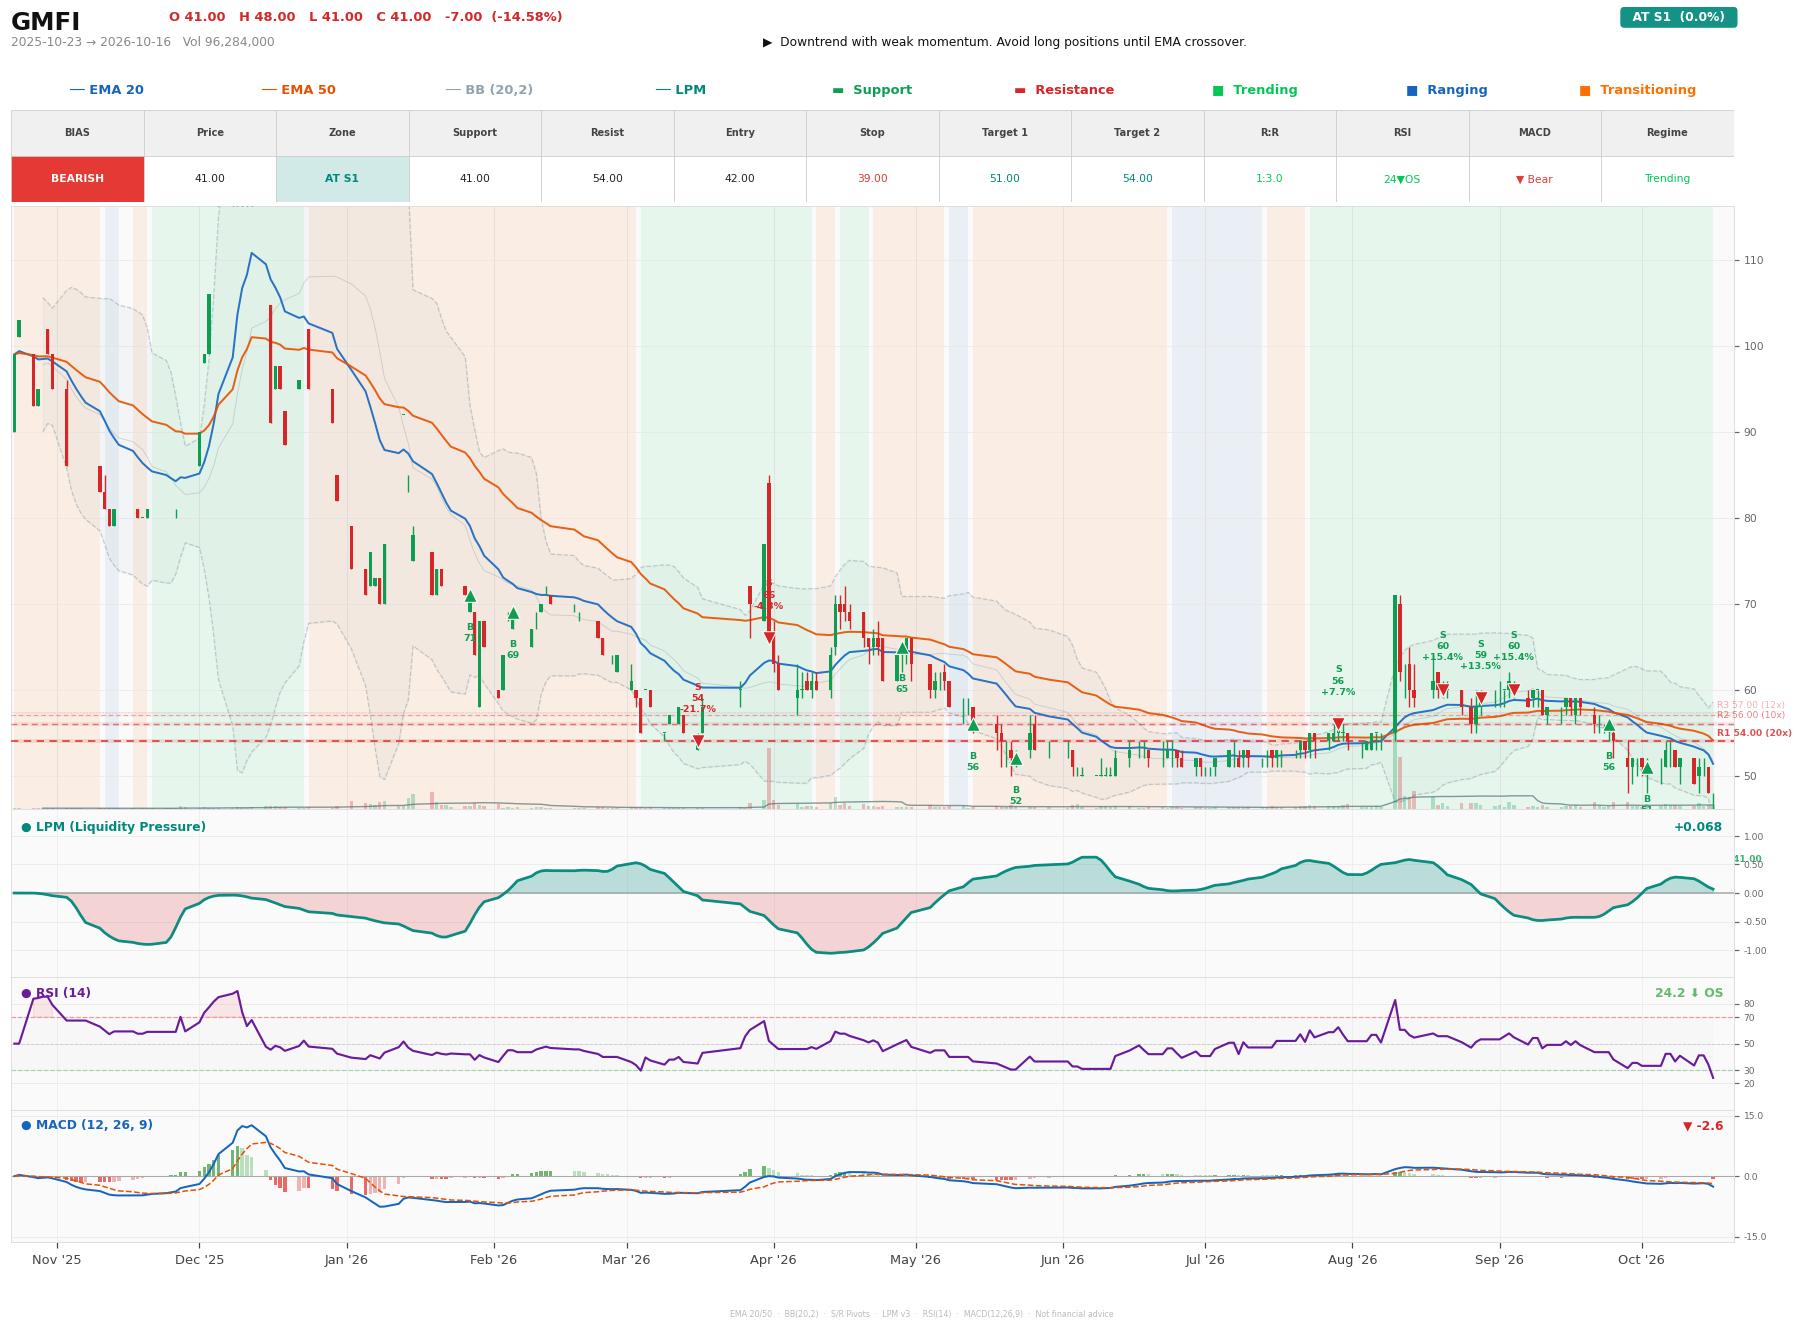Click the RSI (14) panel title
The height and width of the screenshot is (1330, 1803).
coord(56,993)
